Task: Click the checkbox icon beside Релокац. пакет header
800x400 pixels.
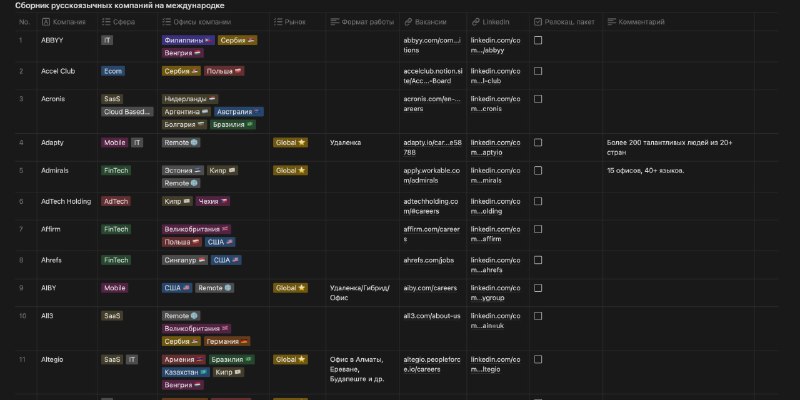Action: point(538,21)
